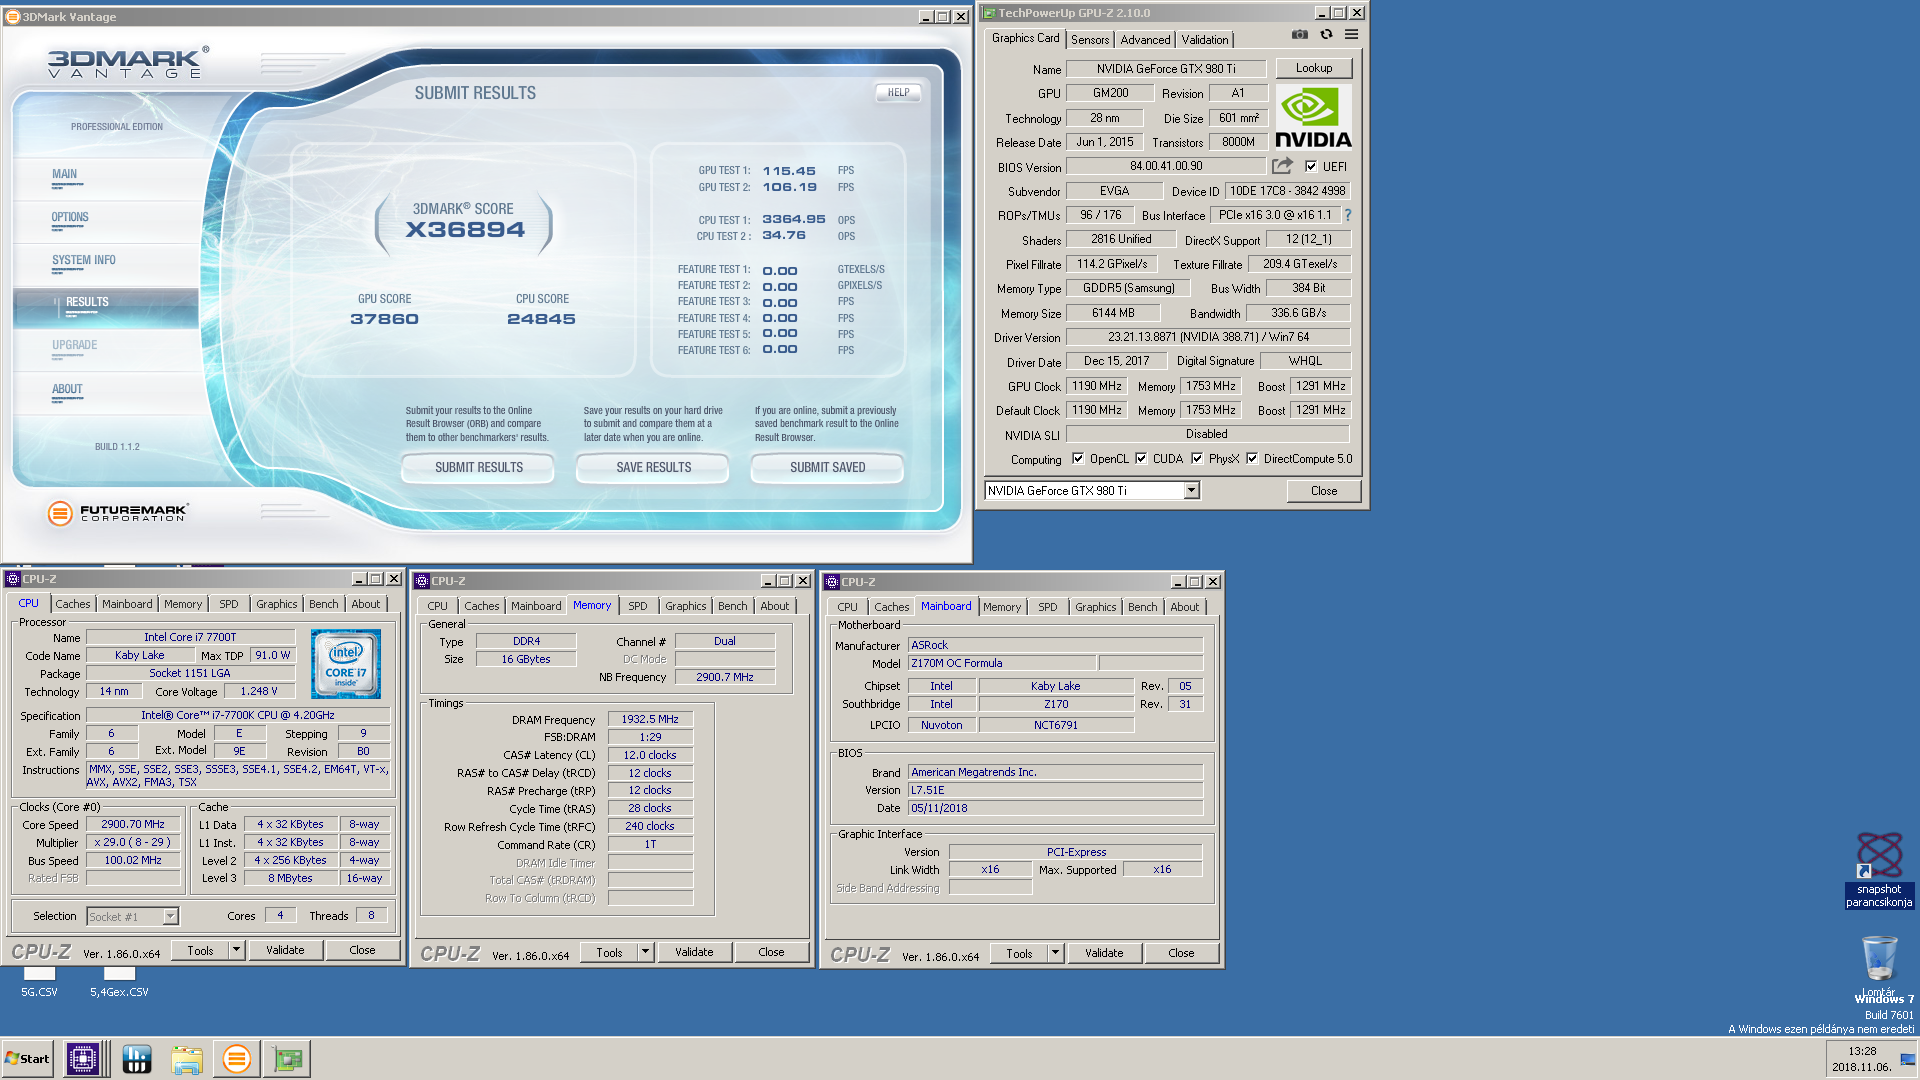
Task: Click the Close button in GPU-Z window
Action: click(1324, 490)
